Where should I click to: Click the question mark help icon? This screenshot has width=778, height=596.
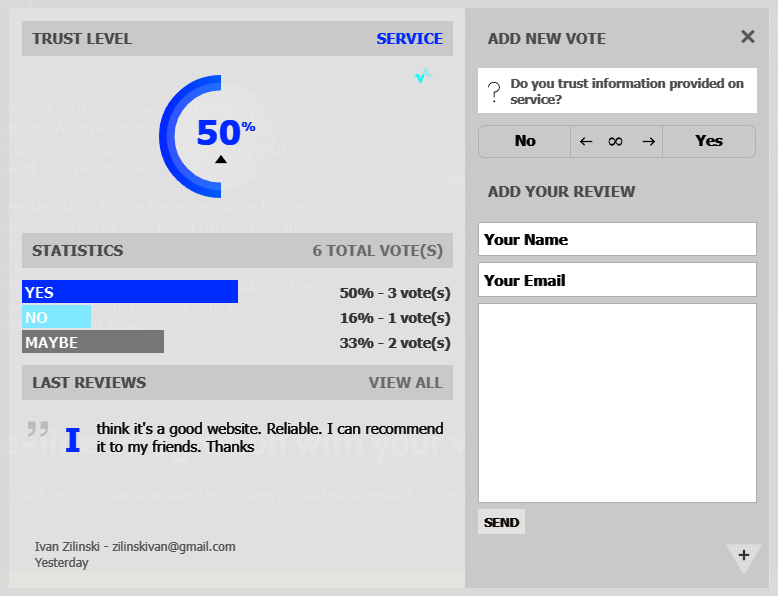(494, 92)
